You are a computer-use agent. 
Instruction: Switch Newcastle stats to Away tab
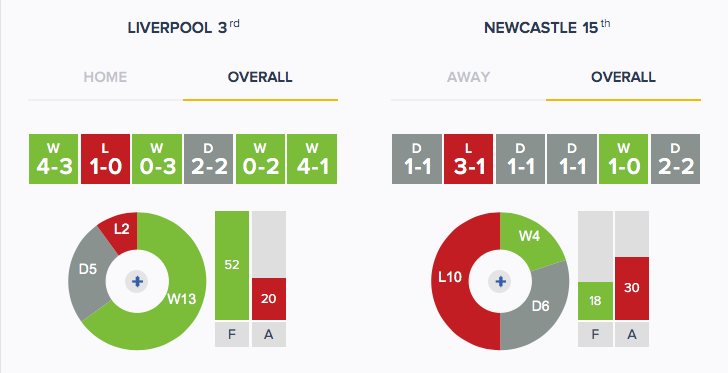[x=468, y=77]
